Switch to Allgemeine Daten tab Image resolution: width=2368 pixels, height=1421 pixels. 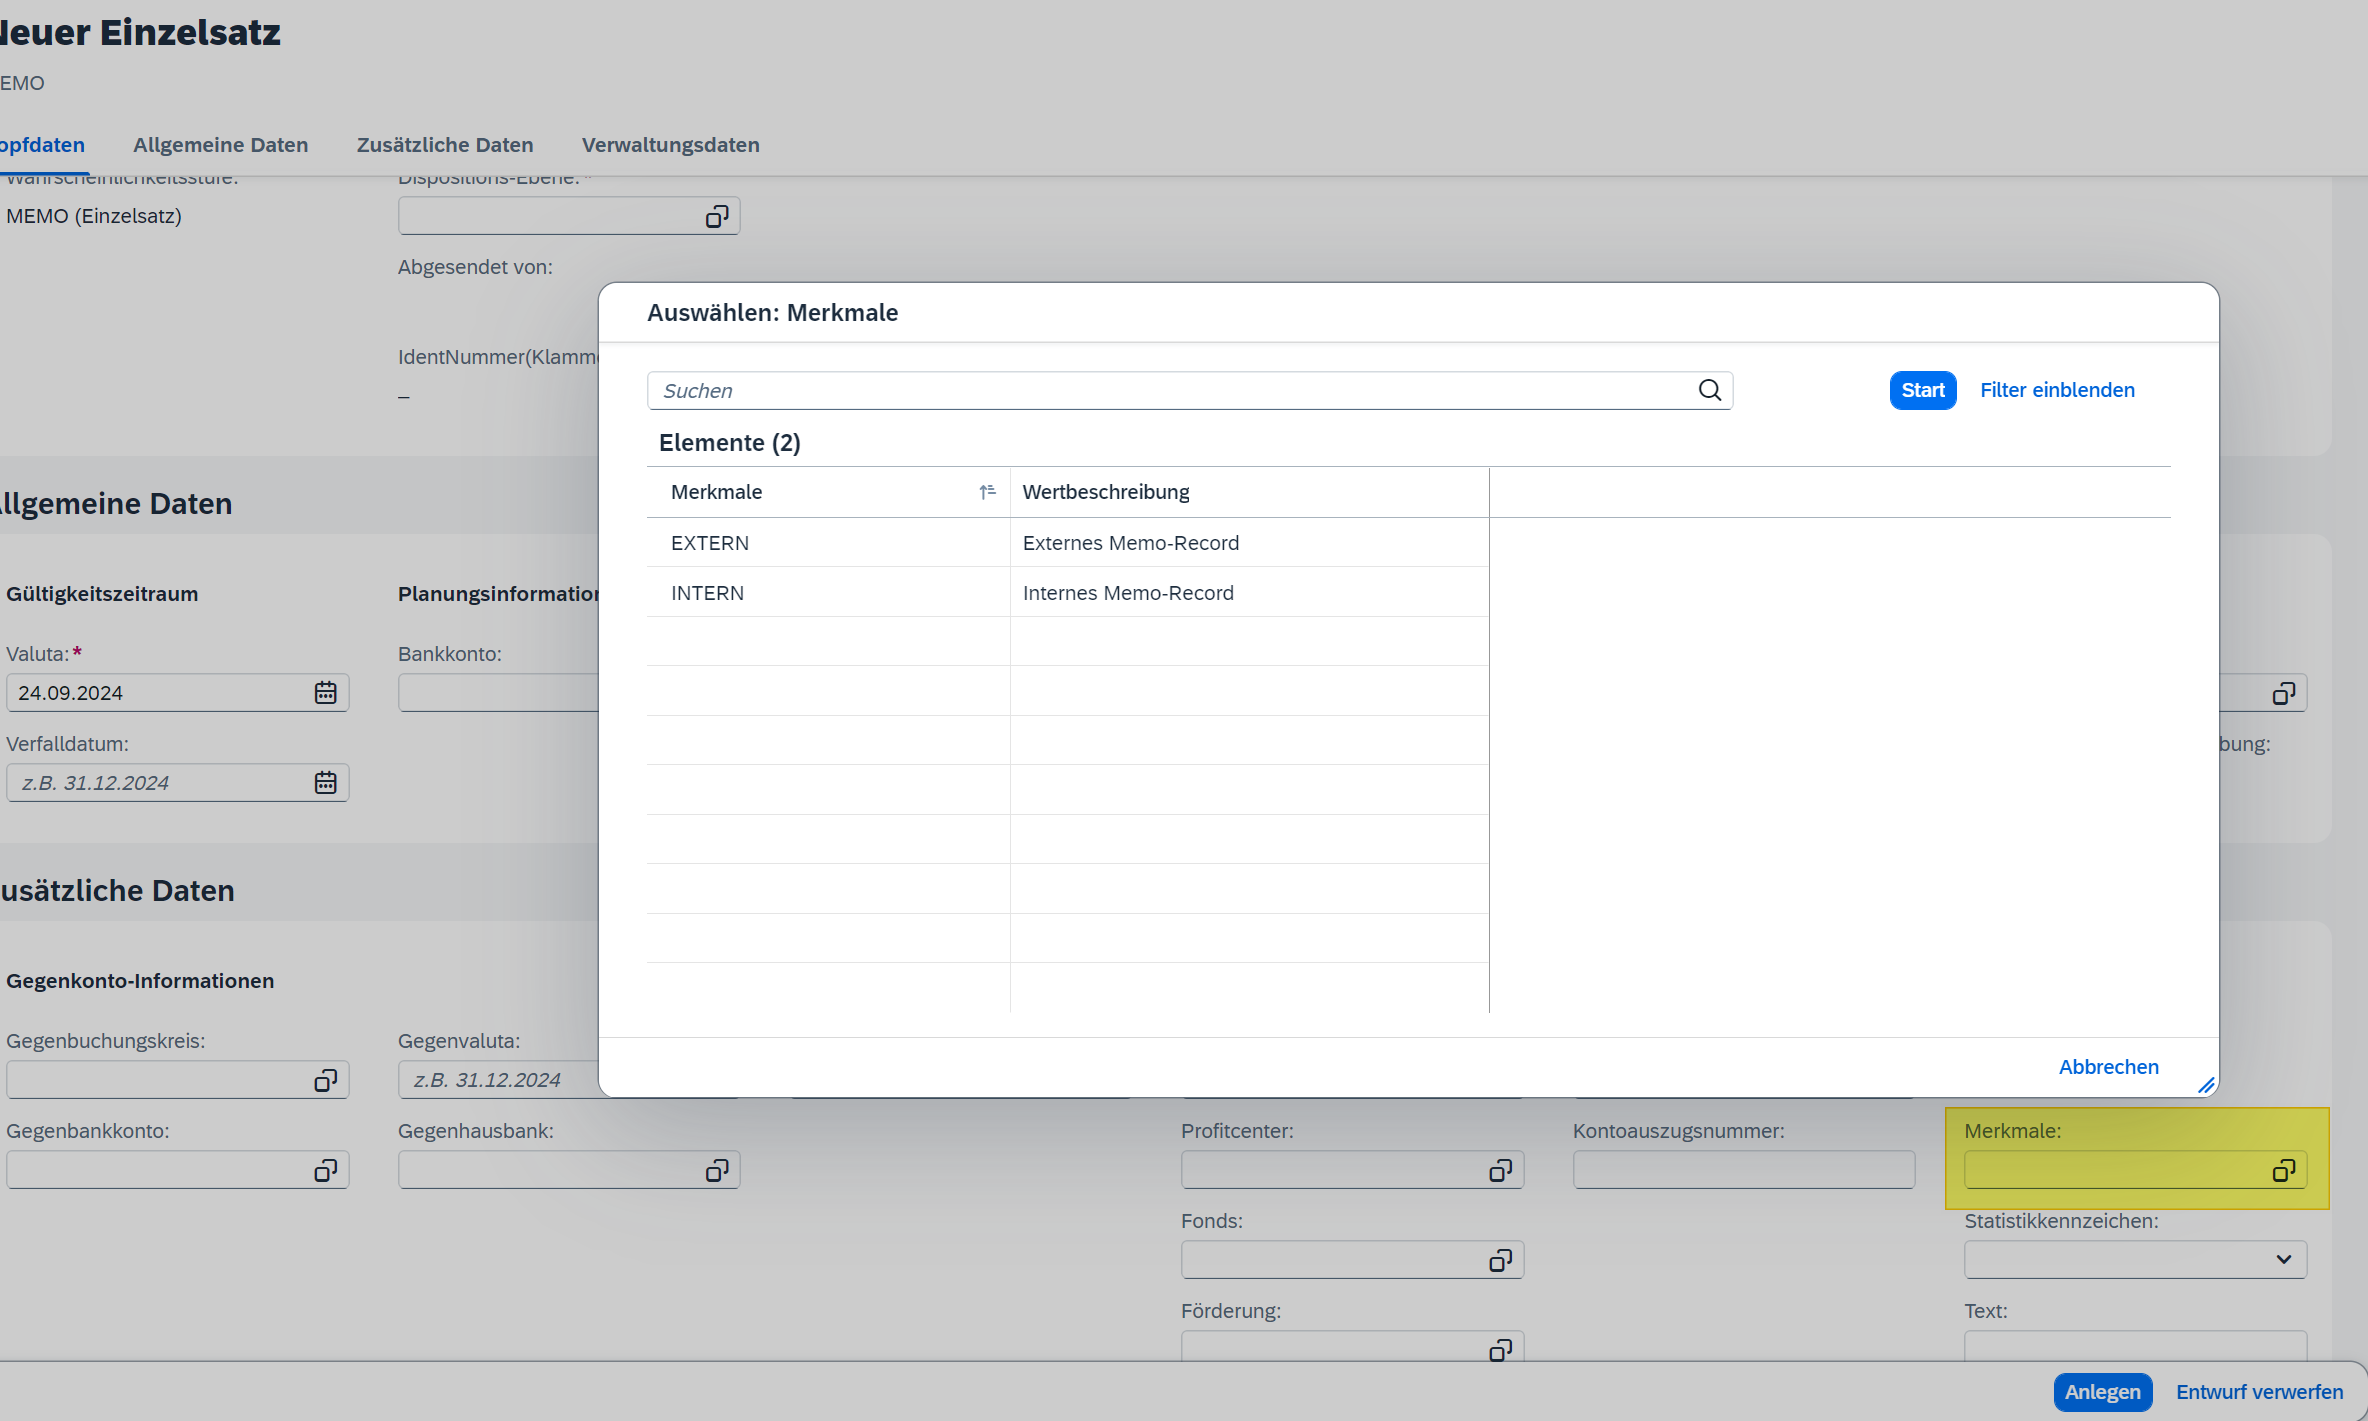[220, 145]
